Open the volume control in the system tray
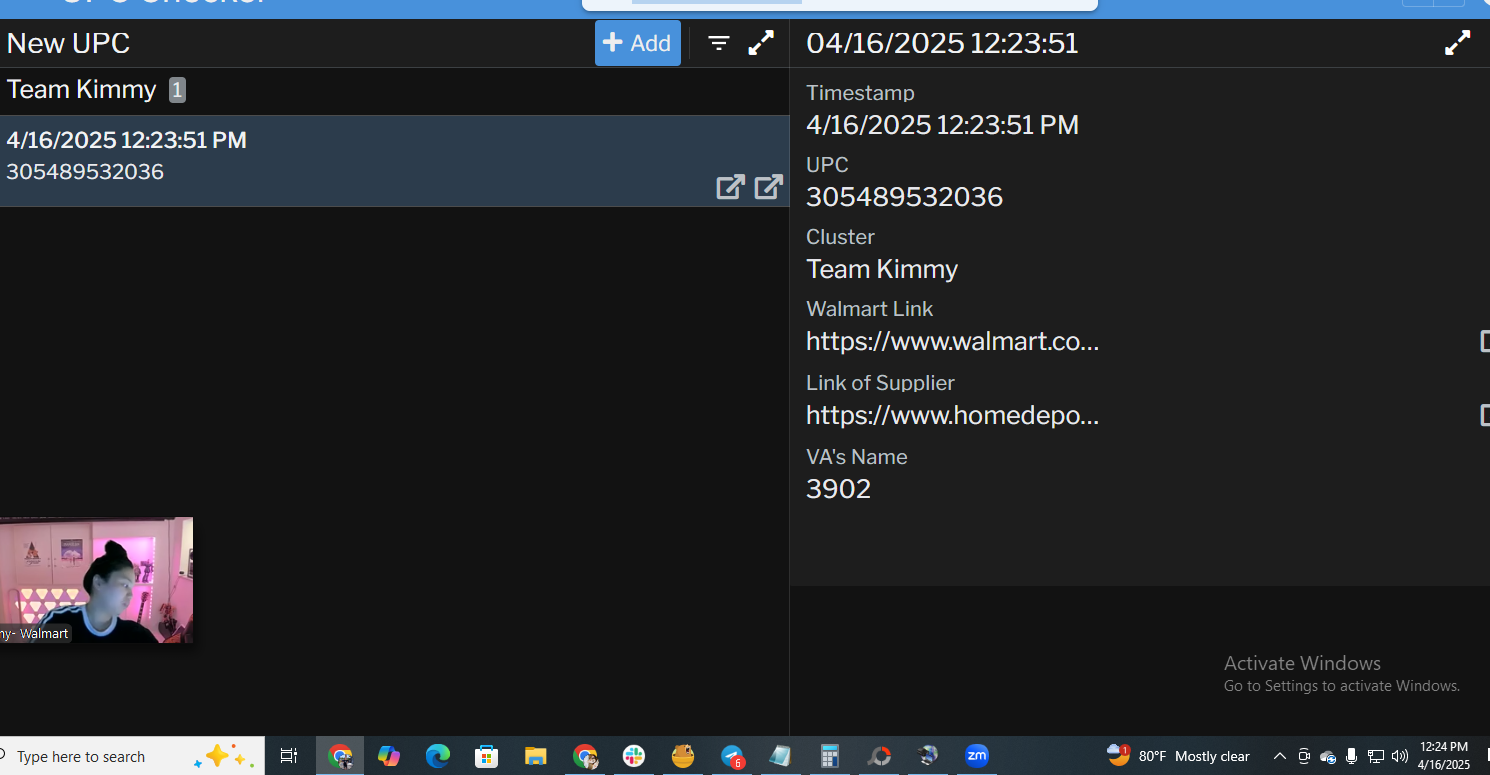 (x=1399, y=756)
